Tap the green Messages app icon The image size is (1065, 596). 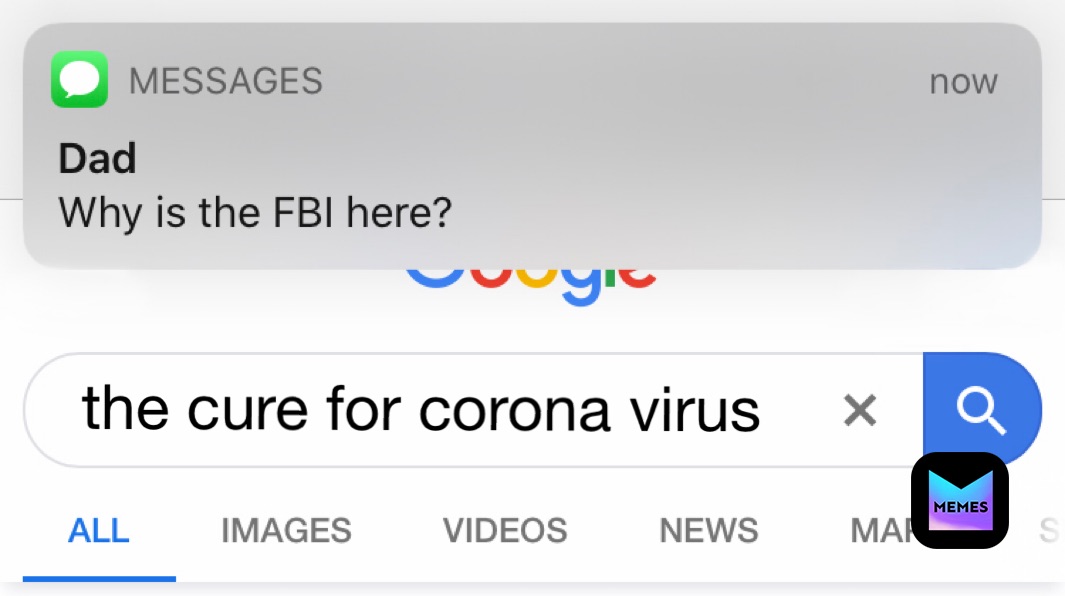coord(79,81)
